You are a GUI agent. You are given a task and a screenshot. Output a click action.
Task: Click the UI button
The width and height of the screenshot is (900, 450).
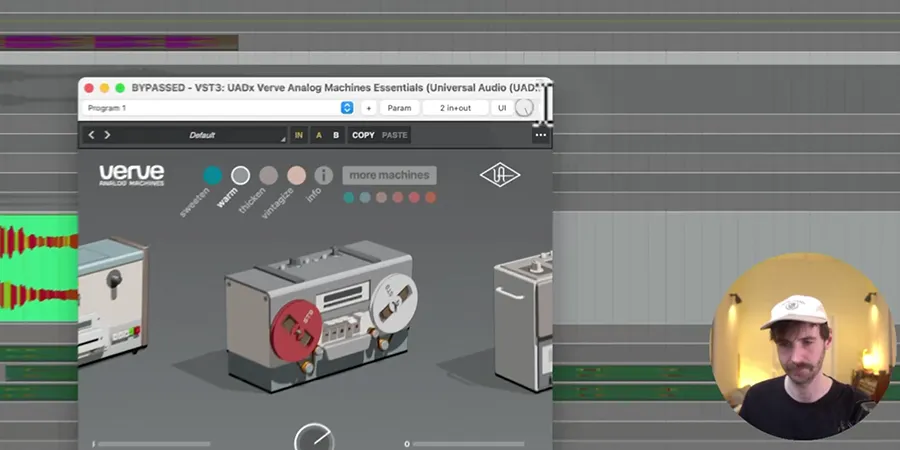(502, 108)
